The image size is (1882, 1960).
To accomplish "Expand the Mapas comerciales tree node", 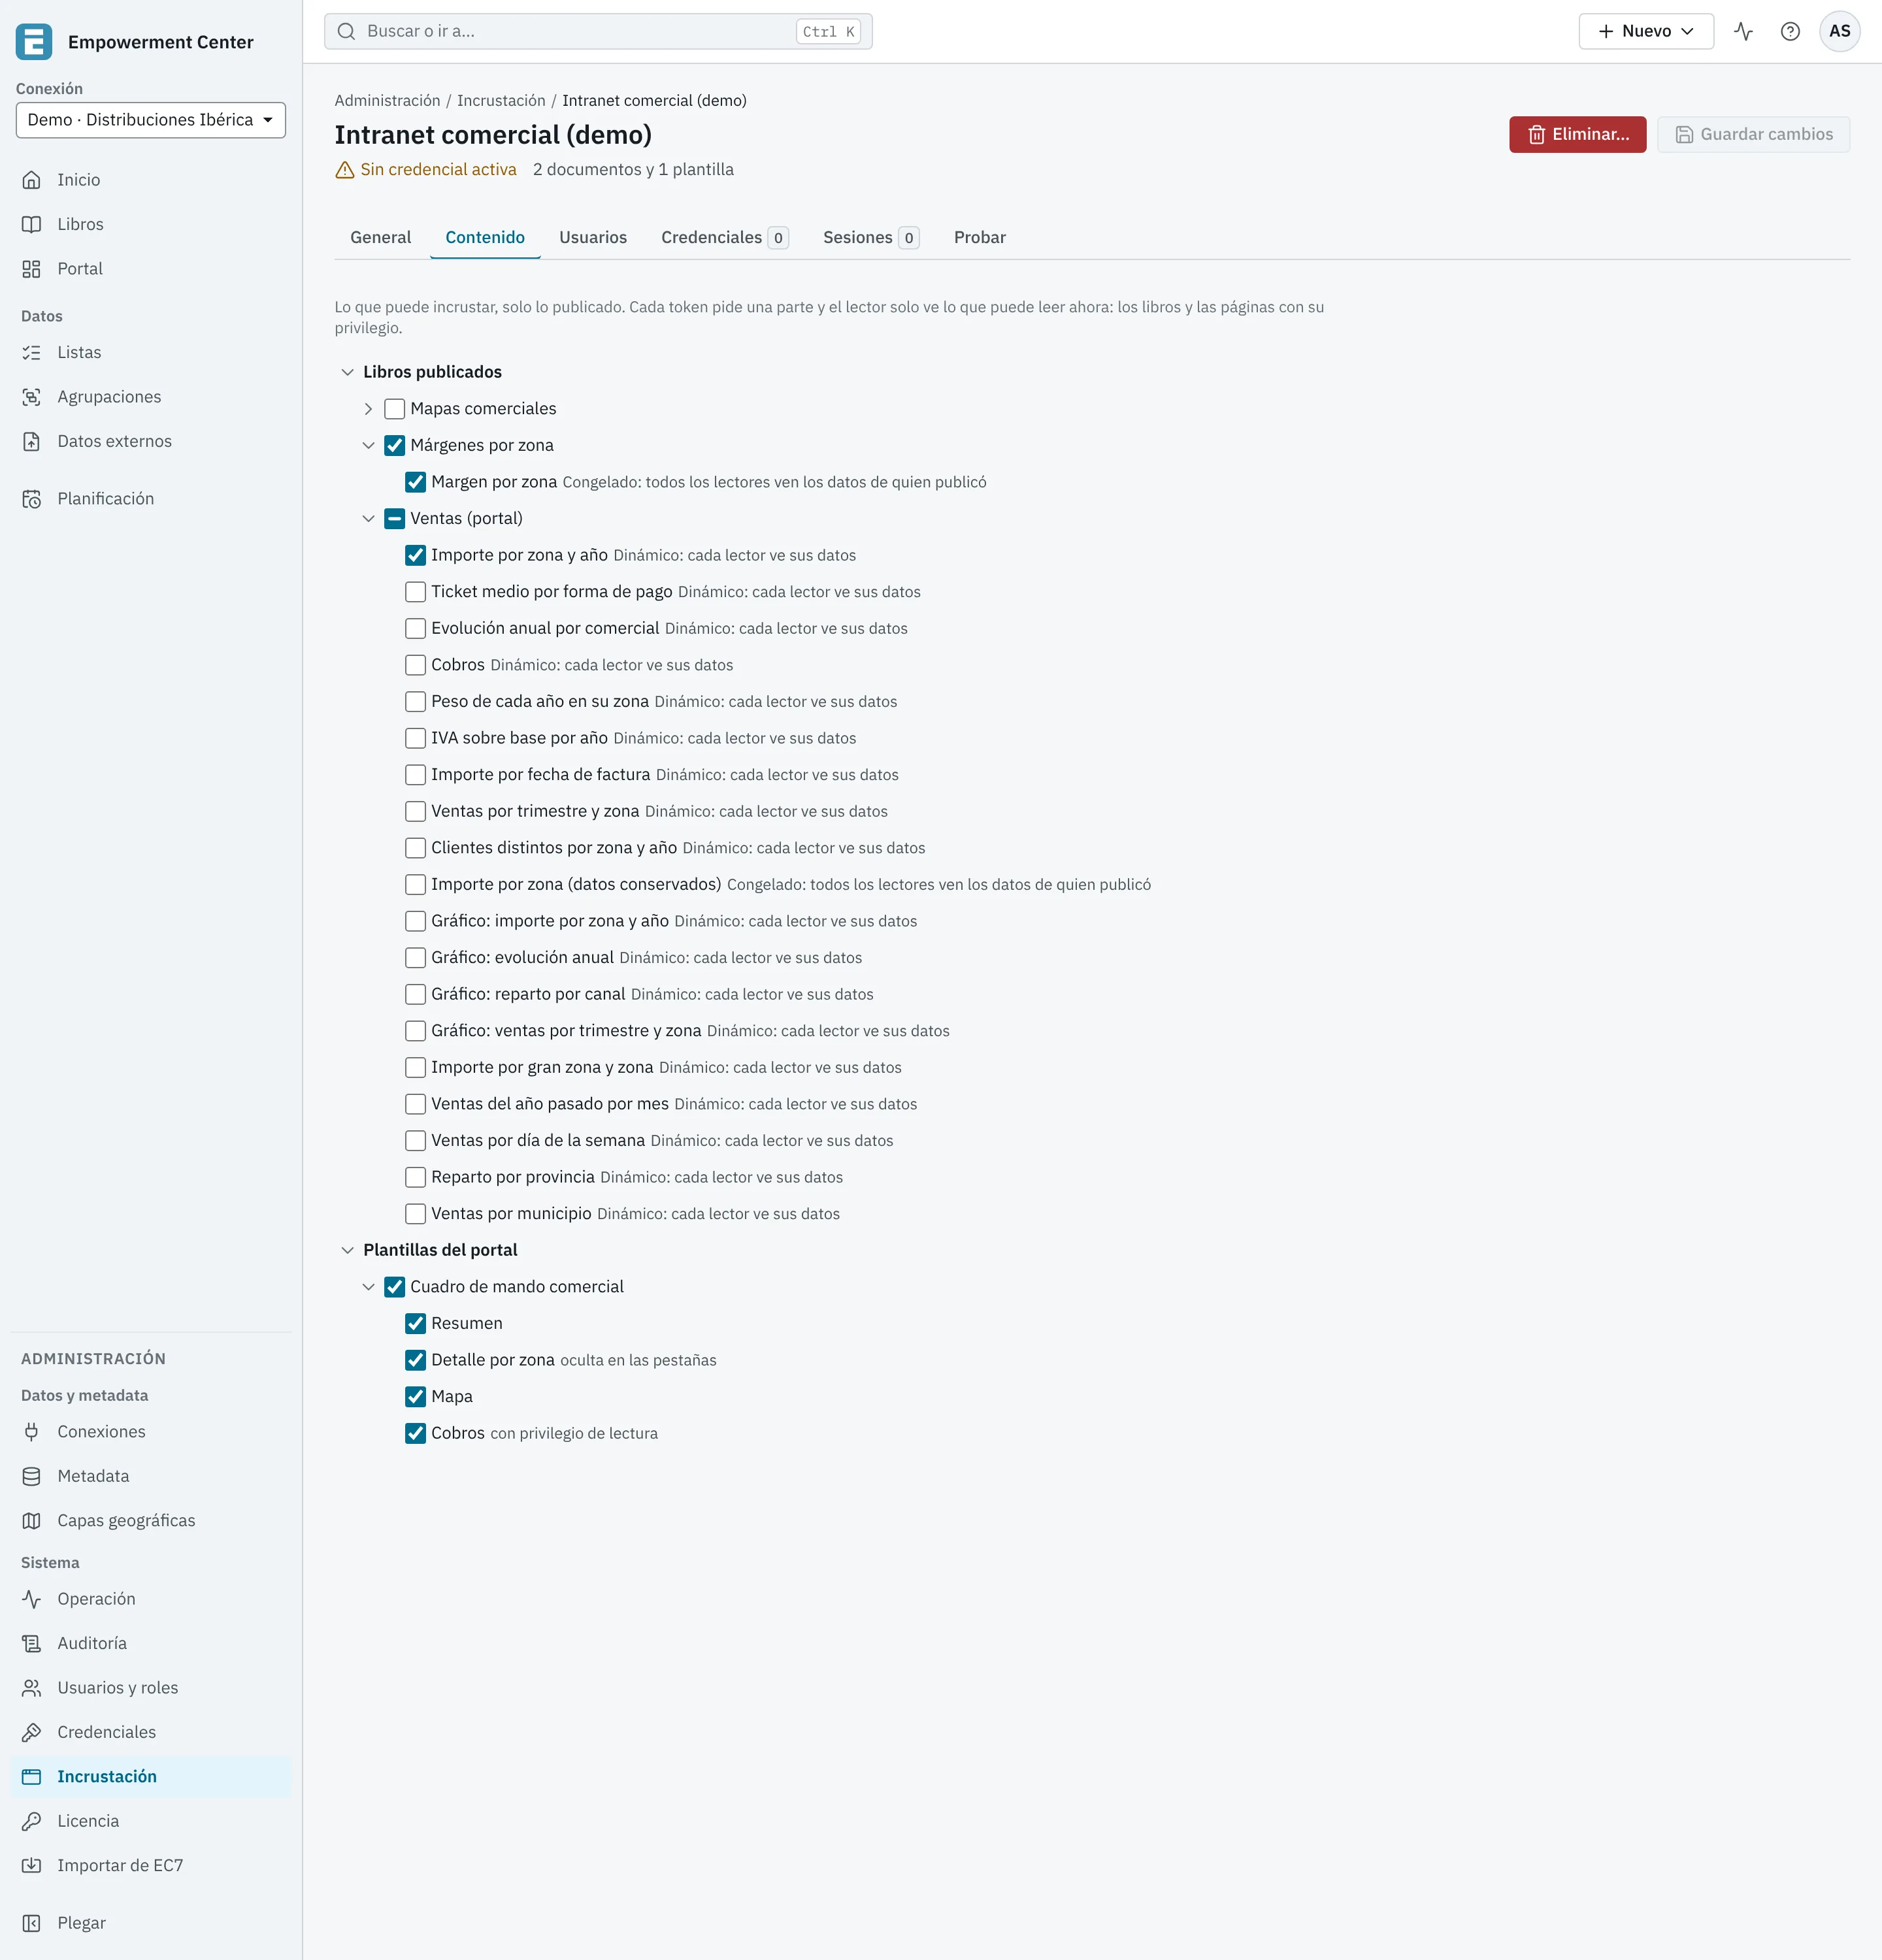I will pyautogui.click(x=369, y=409).
